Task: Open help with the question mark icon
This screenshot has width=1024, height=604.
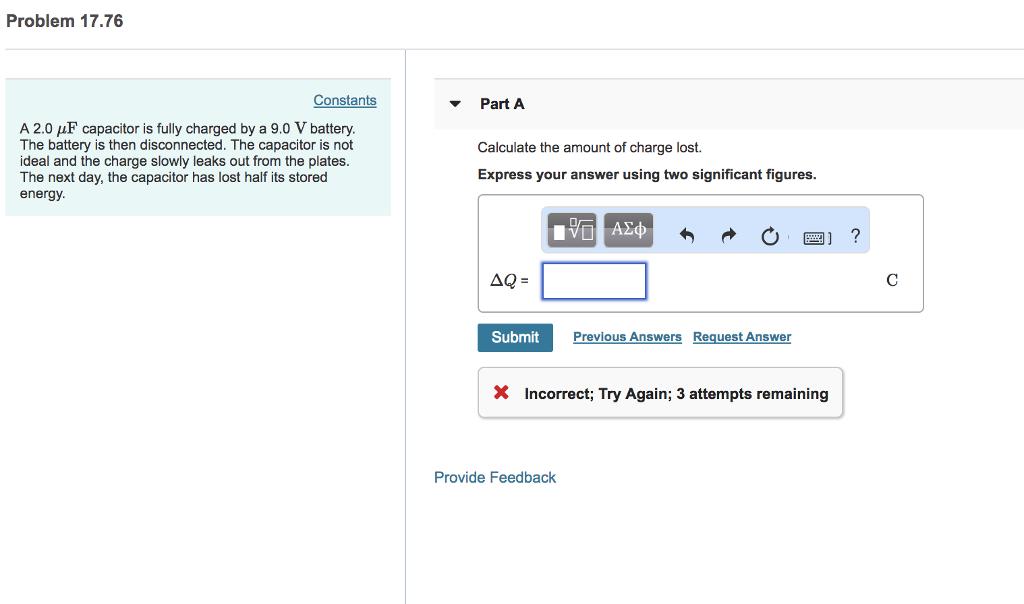Action: 856,236
